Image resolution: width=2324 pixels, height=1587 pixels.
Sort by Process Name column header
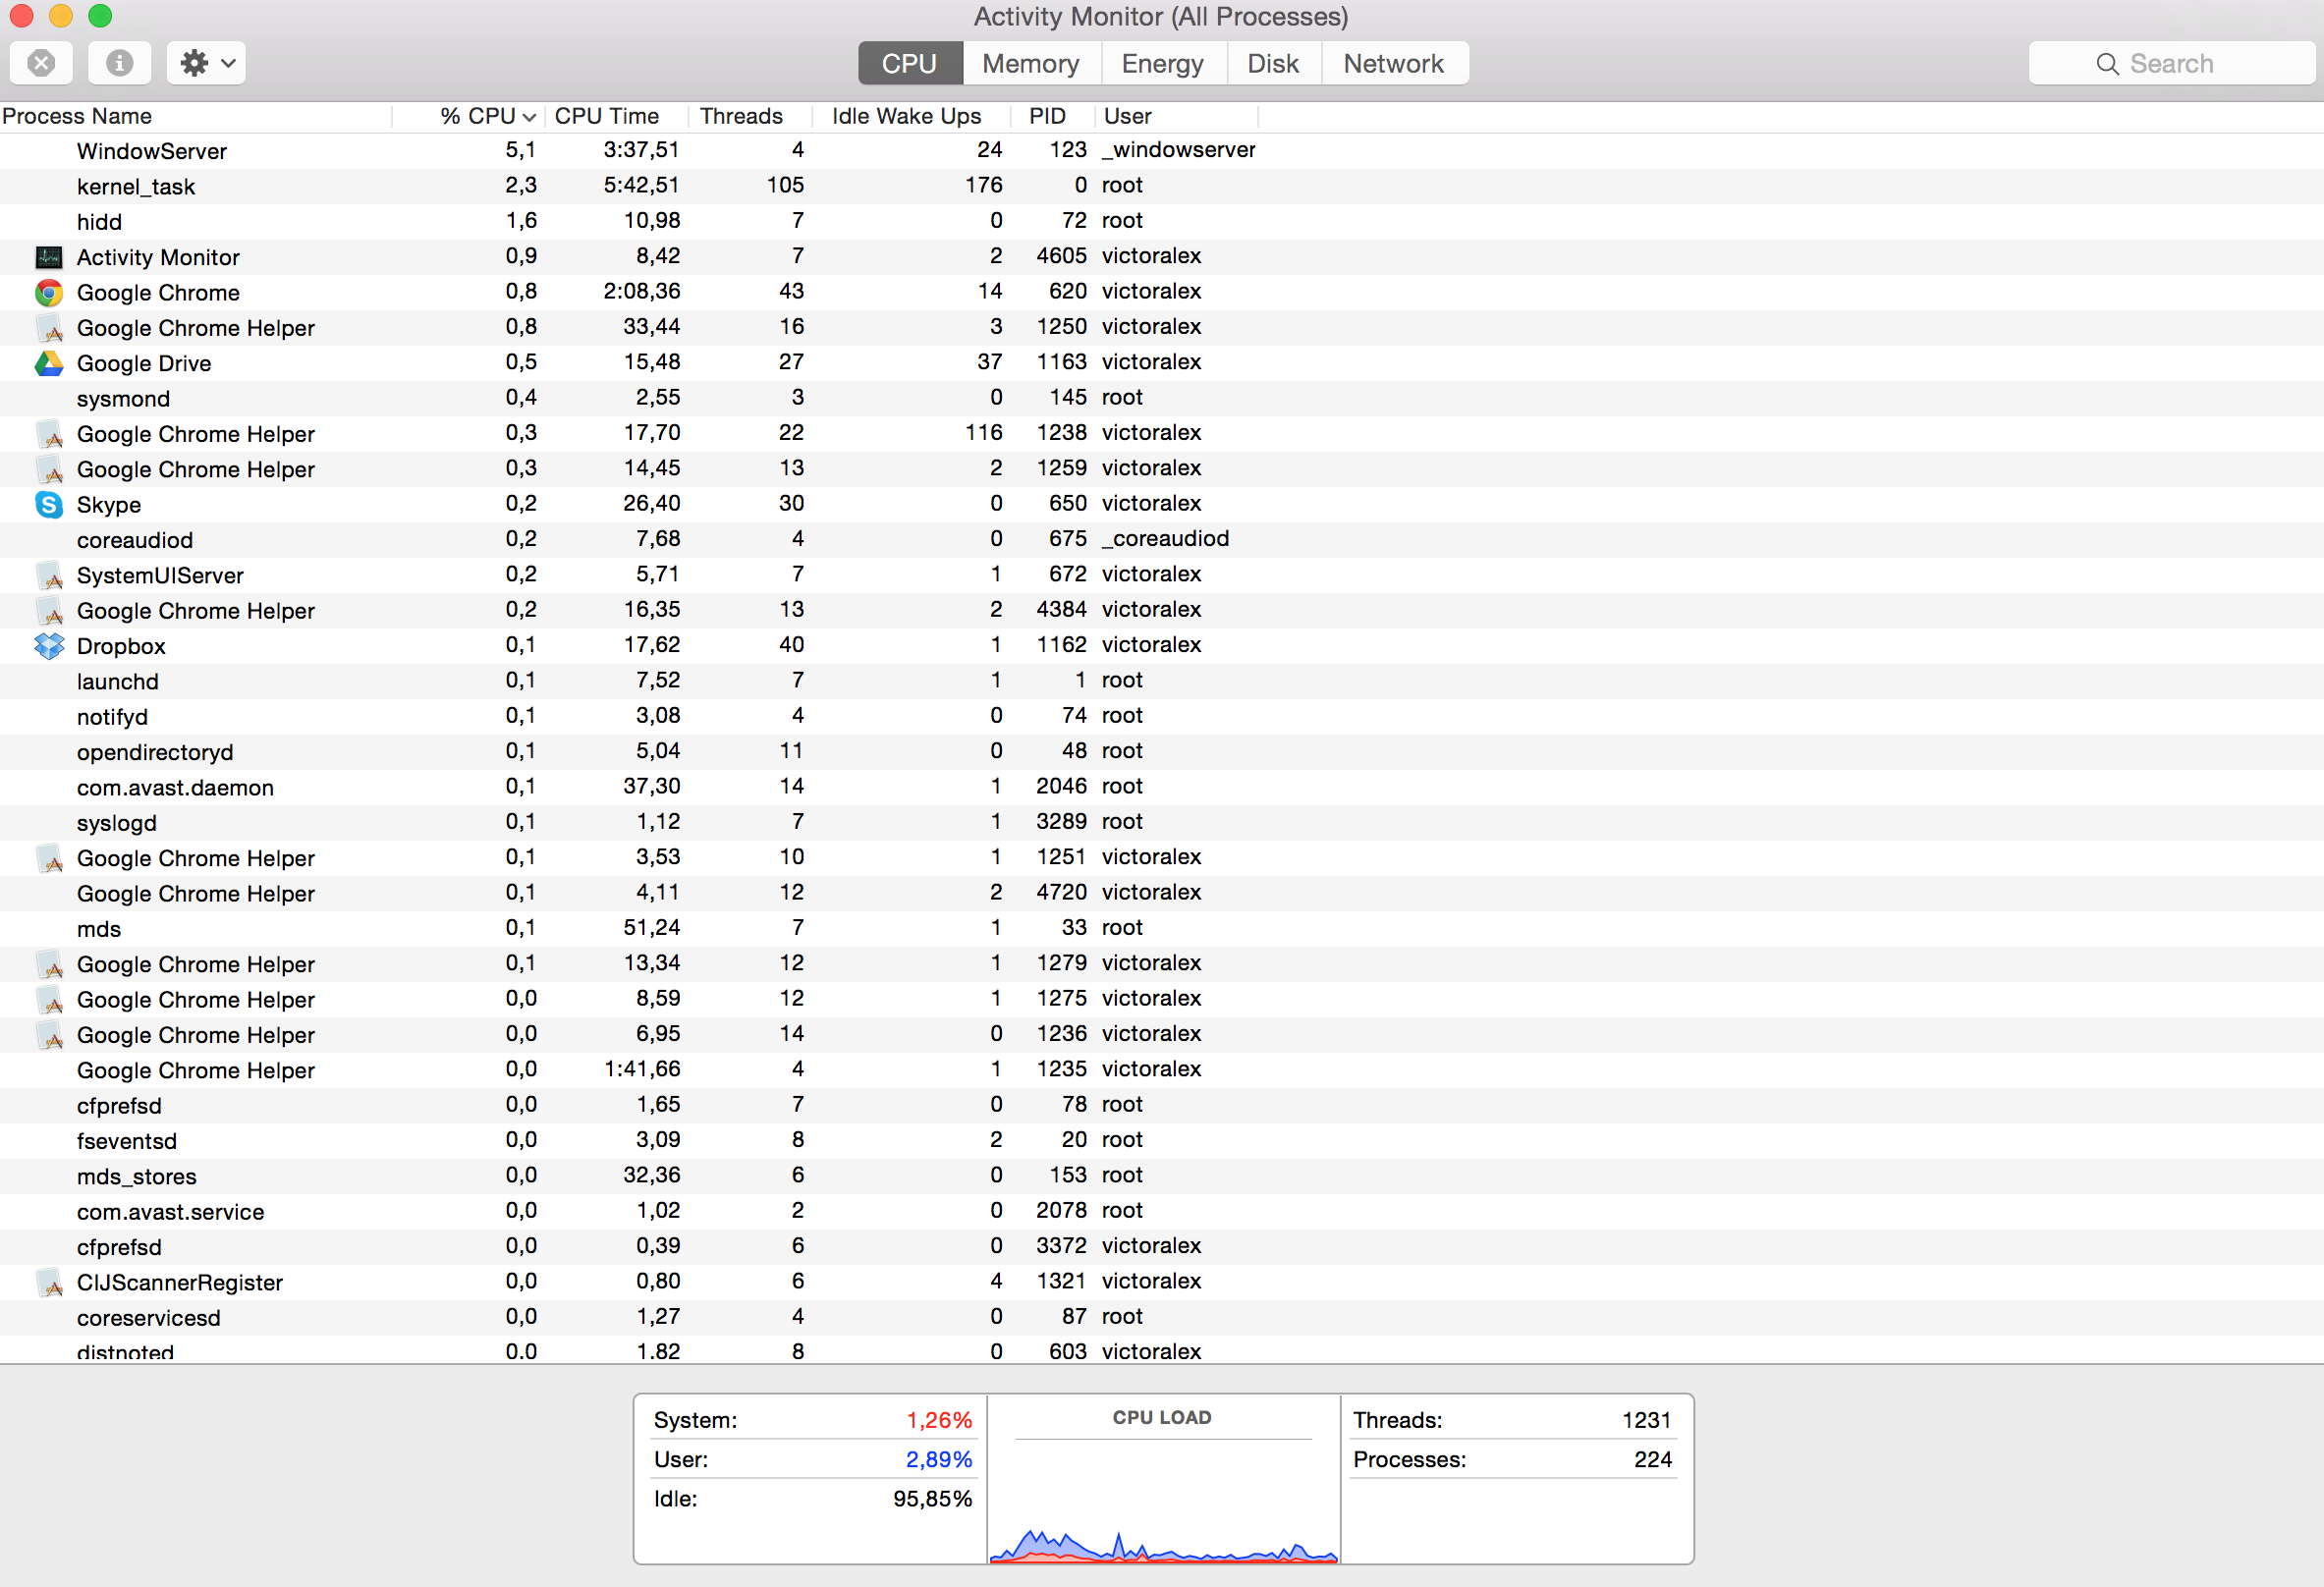point(78,117)
